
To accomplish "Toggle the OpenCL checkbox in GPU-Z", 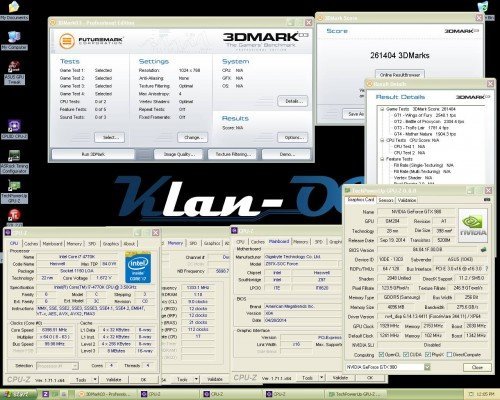I will pos(381,355).
